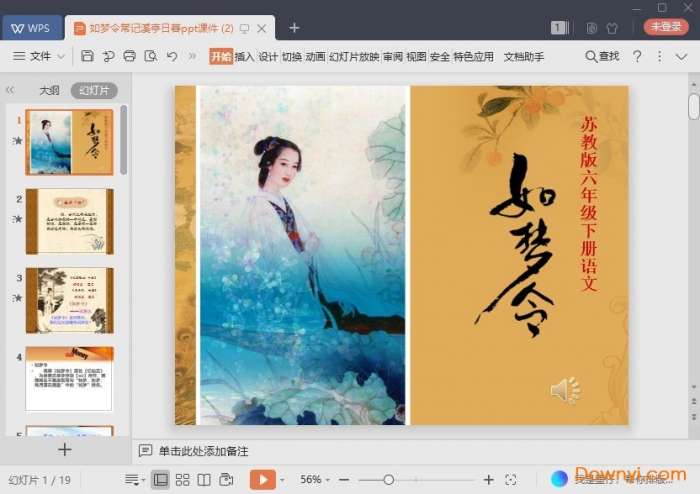
Task: Close the document tab 如梦令
Action: [x=262, y=29]
